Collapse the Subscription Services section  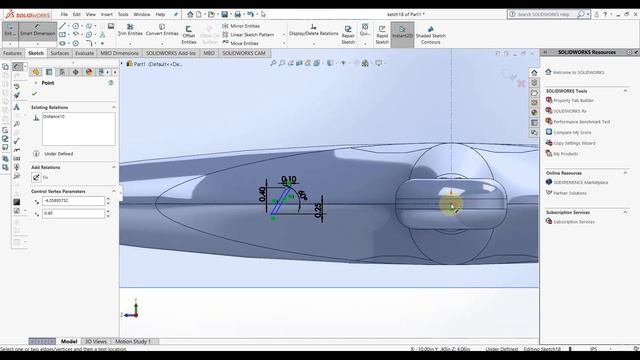(625, 212)
